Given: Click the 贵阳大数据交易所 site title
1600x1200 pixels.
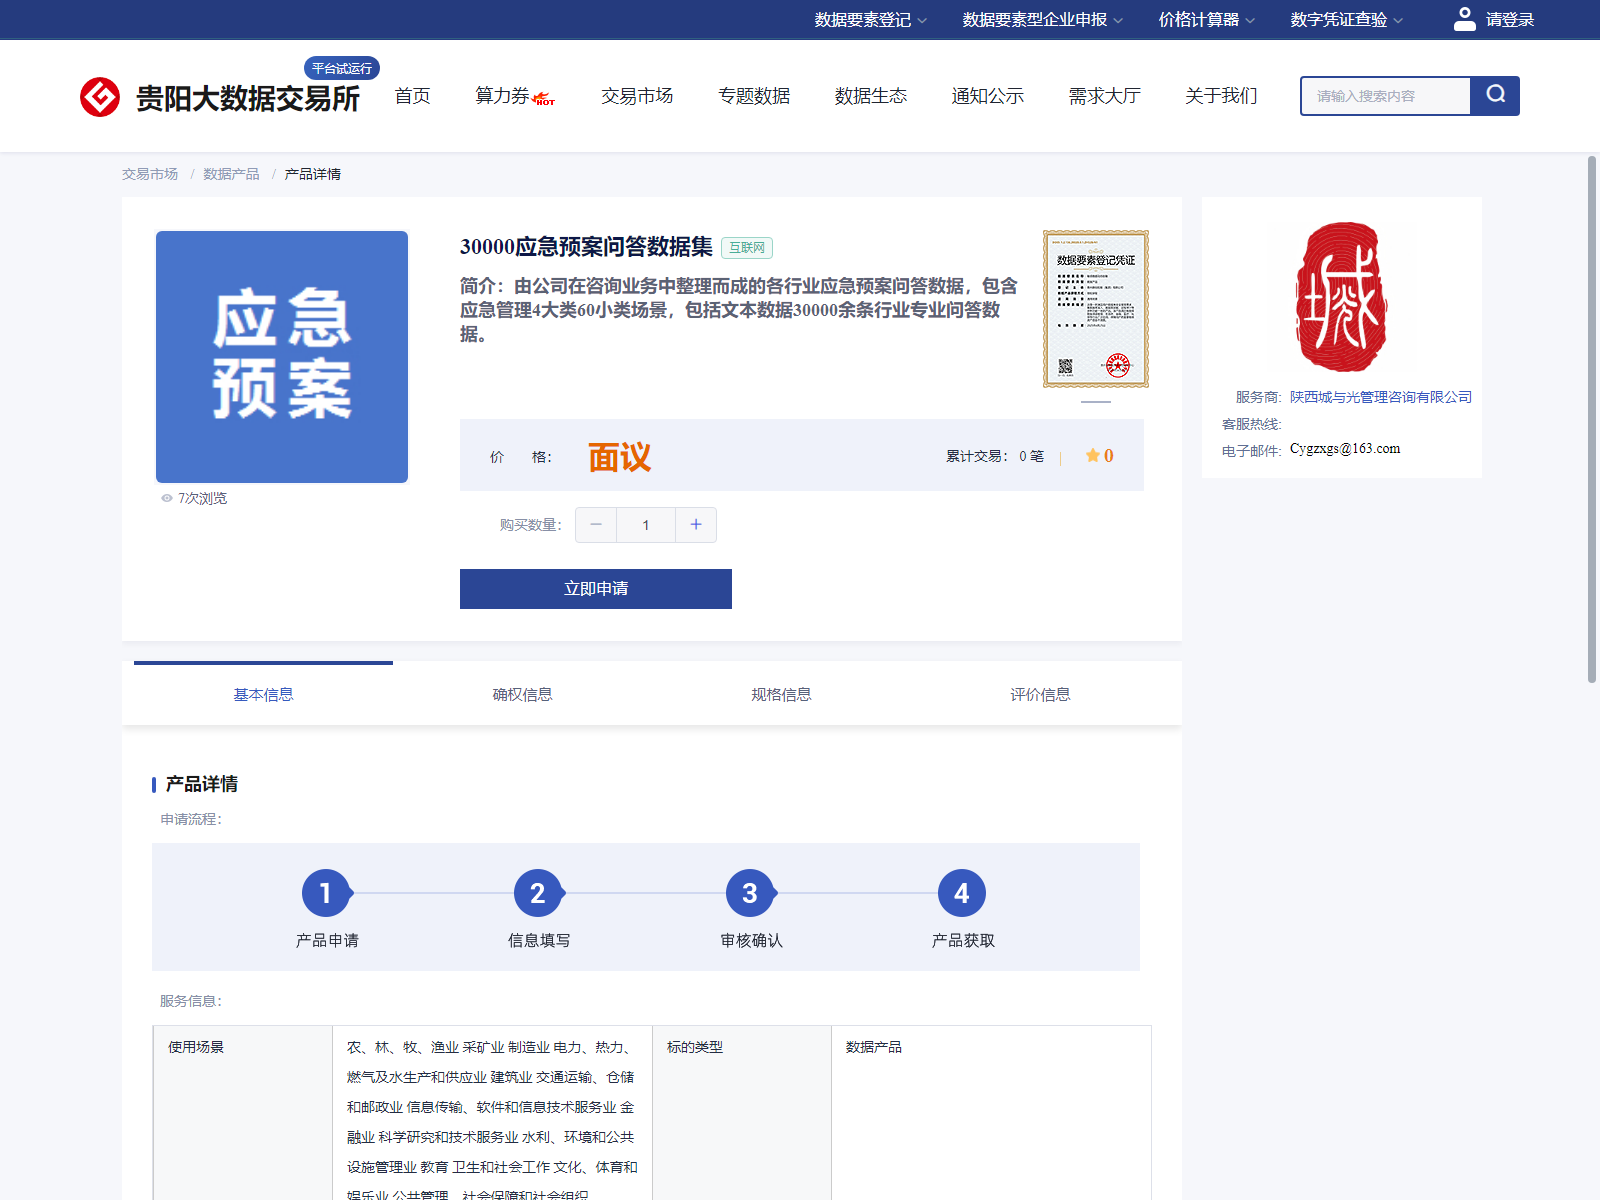Looking at the screenshot, I should point(247,98).
